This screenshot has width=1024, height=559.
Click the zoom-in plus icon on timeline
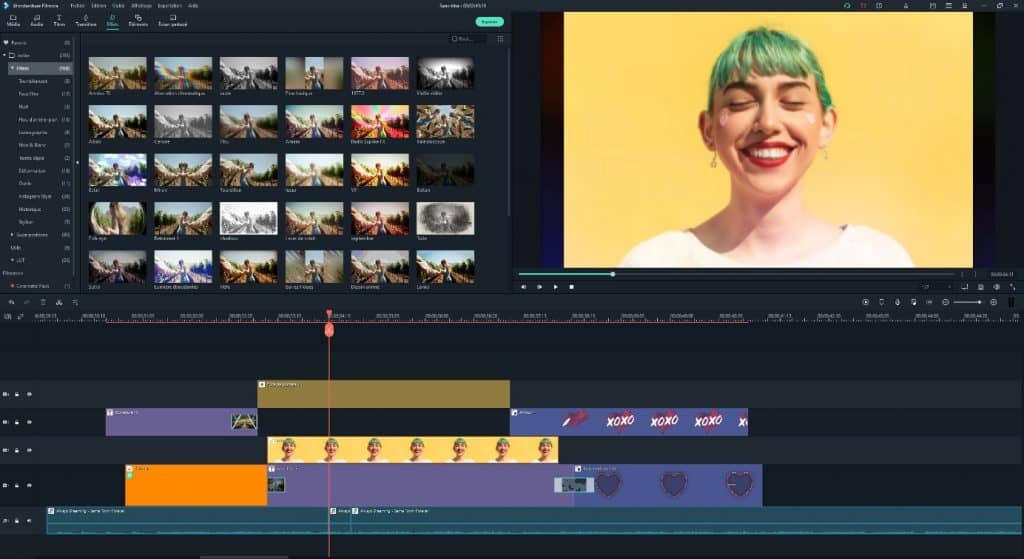993,302
